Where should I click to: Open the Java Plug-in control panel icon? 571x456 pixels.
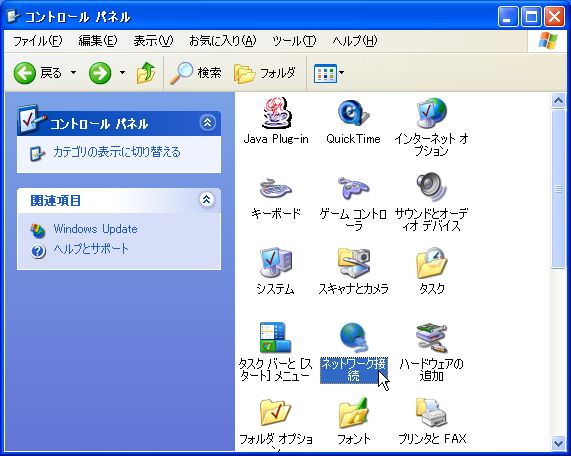(x=276, y=113)
